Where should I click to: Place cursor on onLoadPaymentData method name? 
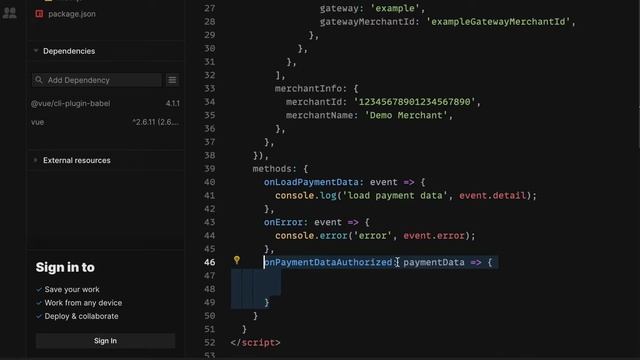click(311, 182)
